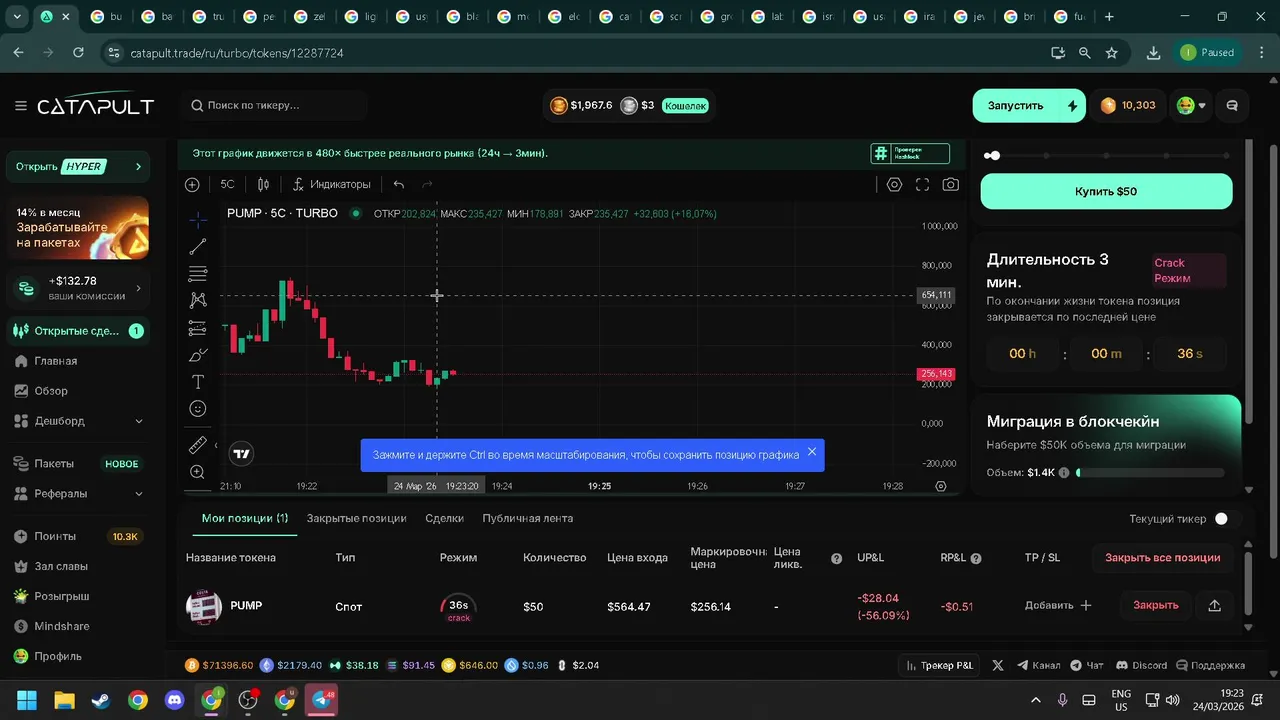The width and height of the screenshot is (1280, 720).
Task: Click the ticker search field
Action: 275,105
